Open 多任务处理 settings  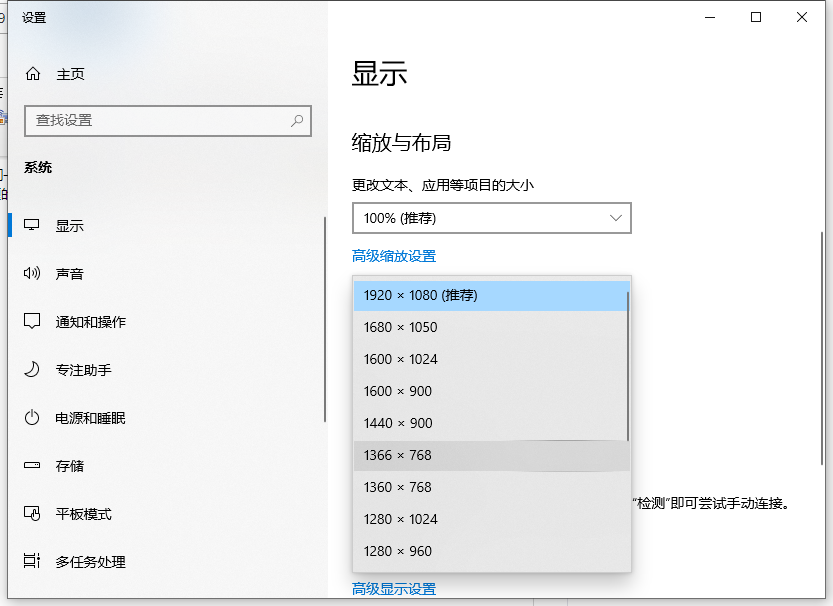pos(30,561)
